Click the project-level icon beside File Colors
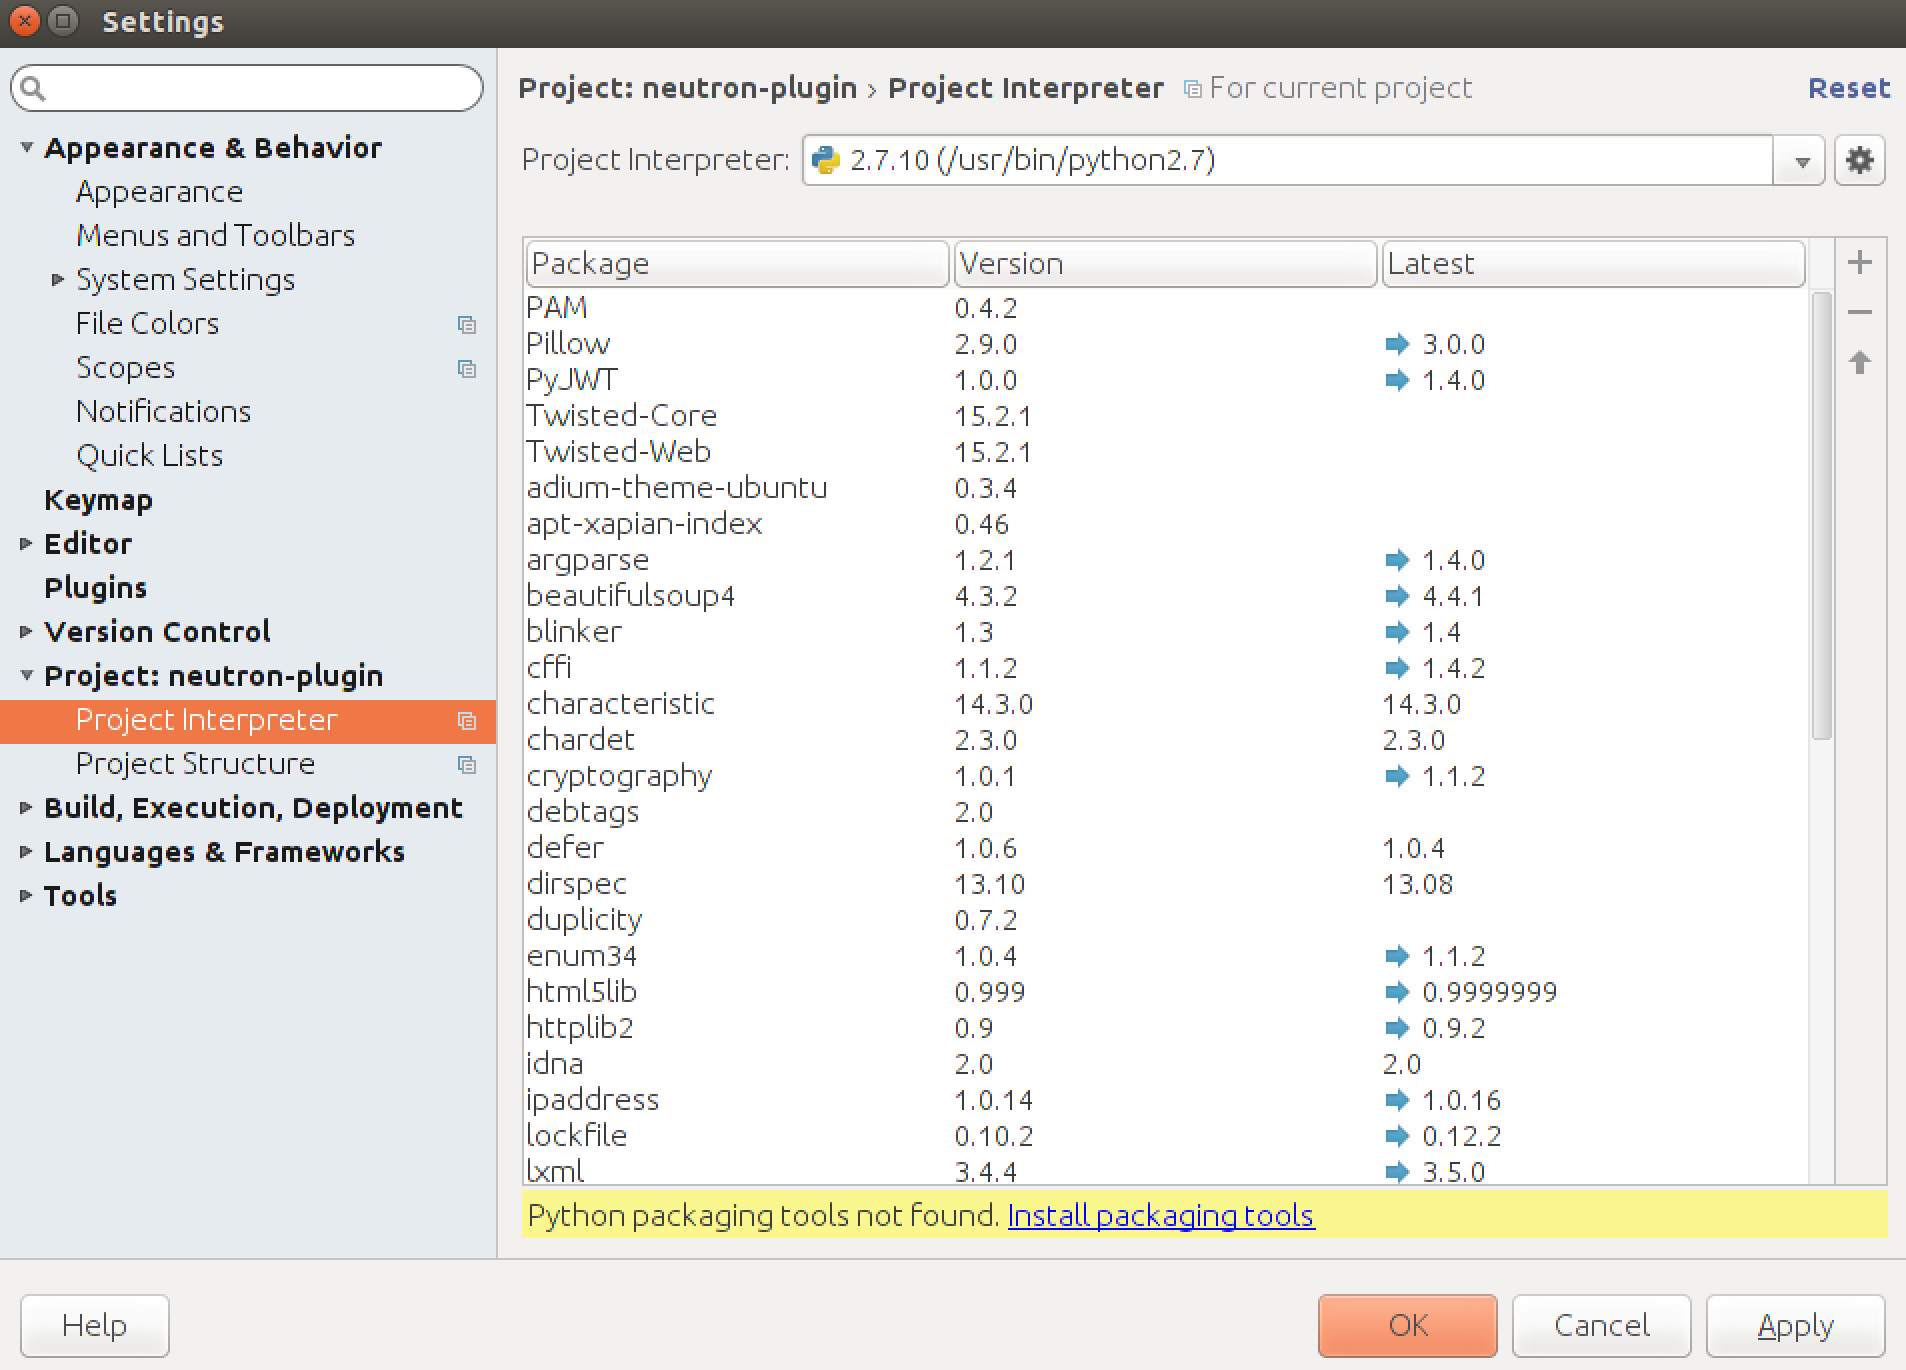The width and height of the screenshot is (1906, 1370). (x=467, y=324)
